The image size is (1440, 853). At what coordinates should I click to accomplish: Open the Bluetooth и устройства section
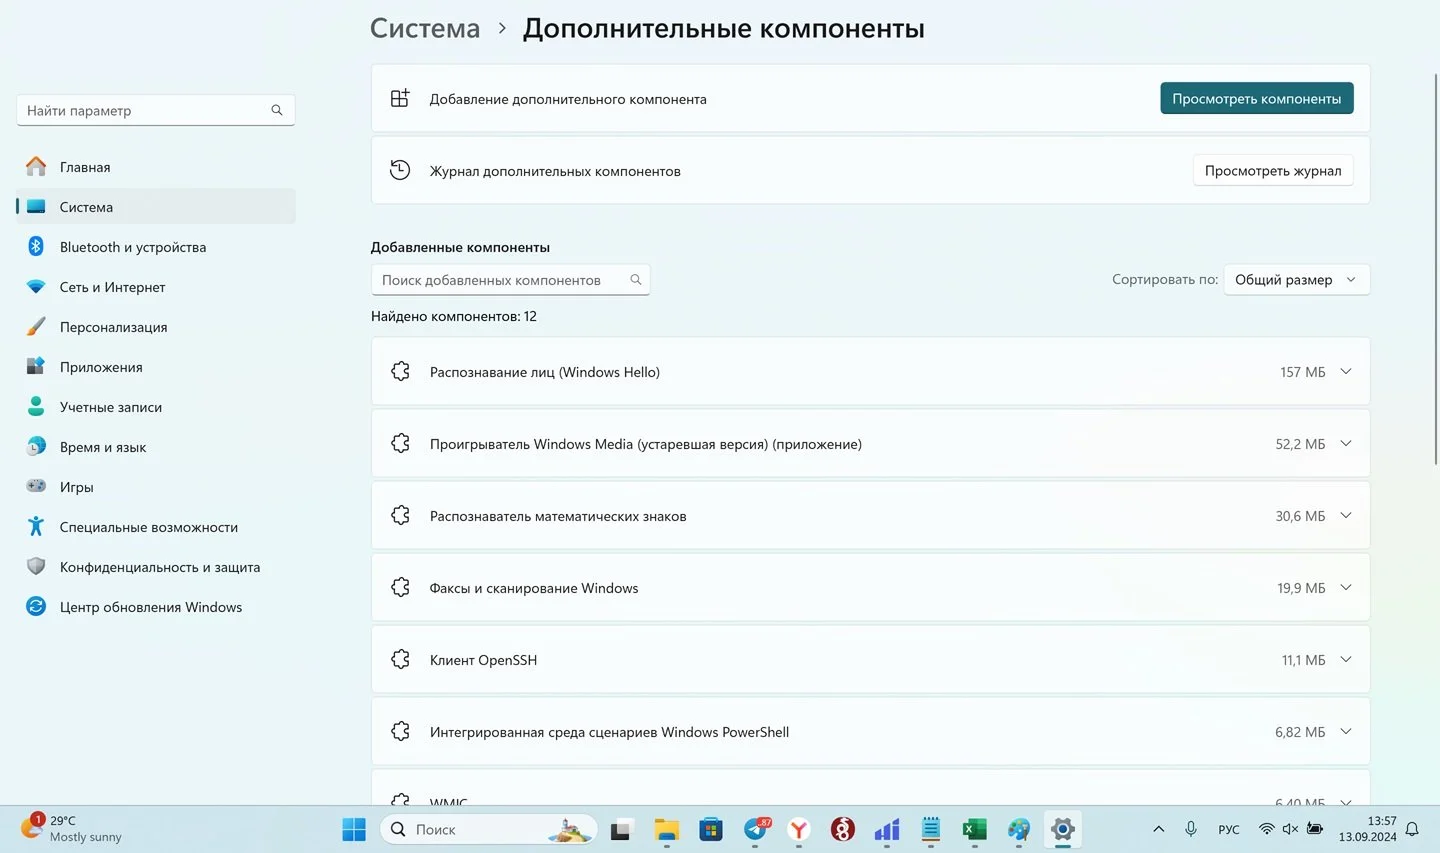click(156, 247)
